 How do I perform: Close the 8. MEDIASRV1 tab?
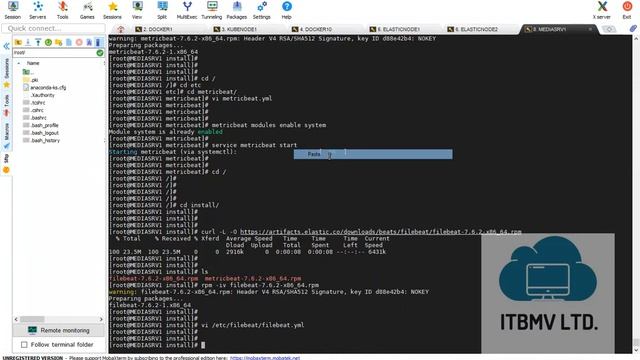coord(590,29)
